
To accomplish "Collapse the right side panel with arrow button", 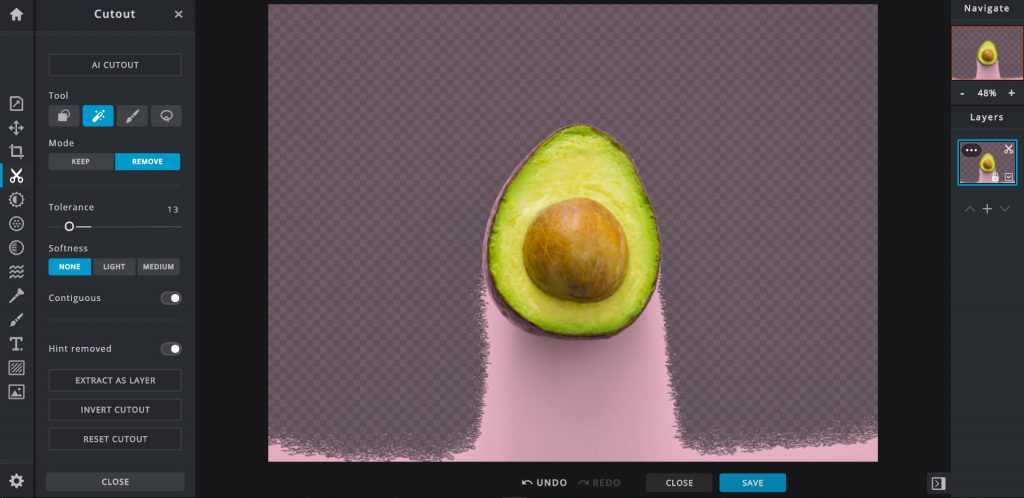I will click(938, 484).
